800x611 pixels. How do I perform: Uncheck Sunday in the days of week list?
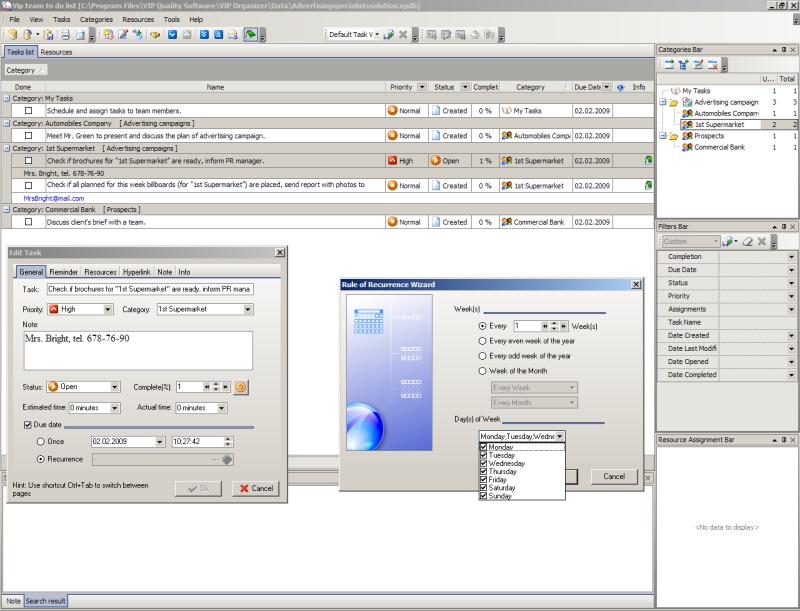click(x=484, y=496)
